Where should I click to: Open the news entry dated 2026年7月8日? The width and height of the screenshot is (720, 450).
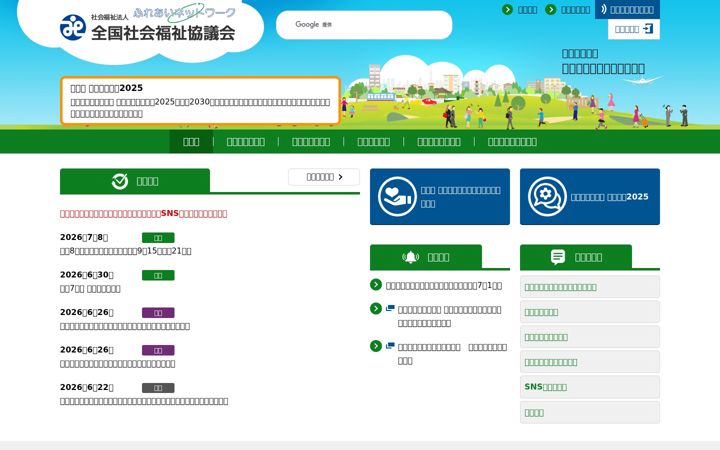[125, 251]
